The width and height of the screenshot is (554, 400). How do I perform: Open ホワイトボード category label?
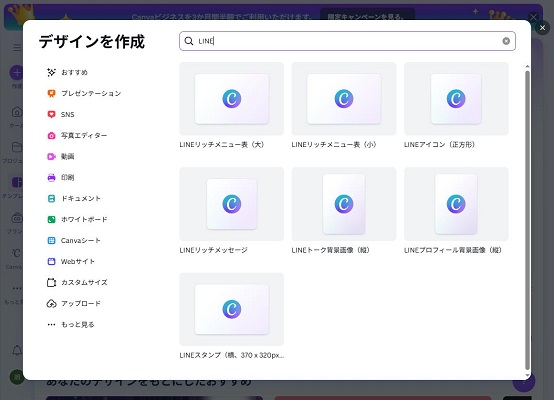(x=84, y=219)
